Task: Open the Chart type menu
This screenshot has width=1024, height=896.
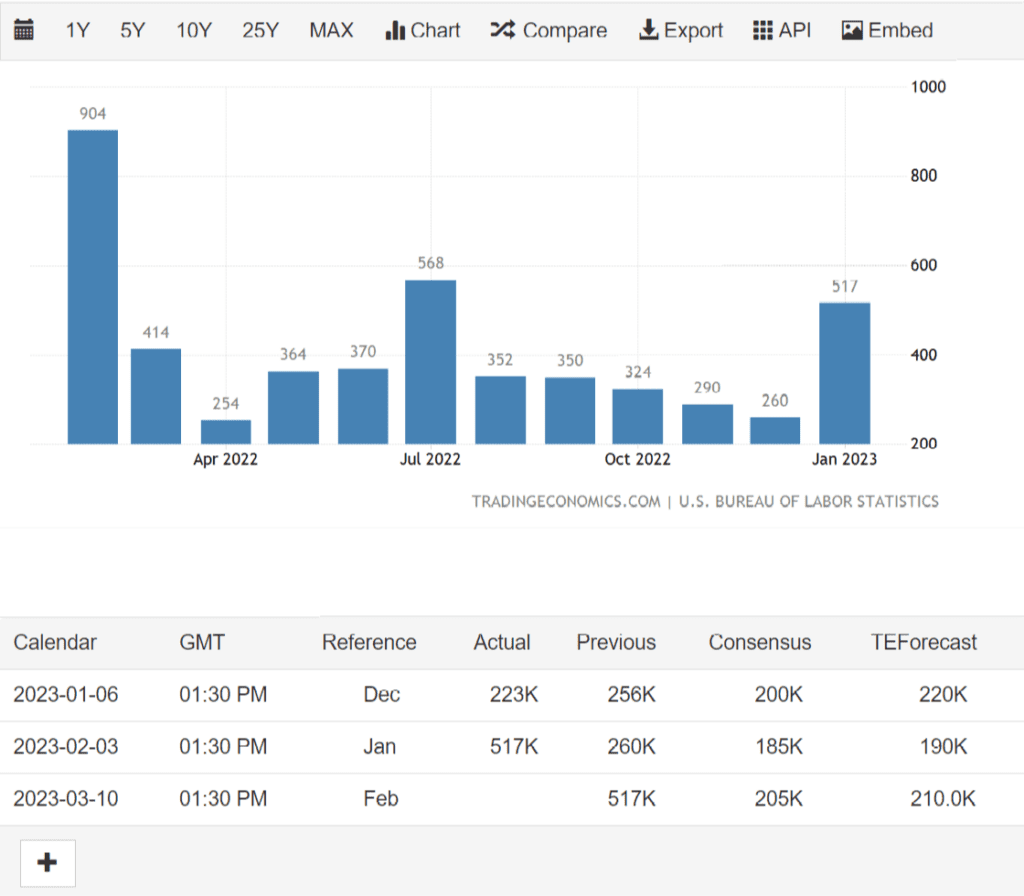Action: click(423, 30)
